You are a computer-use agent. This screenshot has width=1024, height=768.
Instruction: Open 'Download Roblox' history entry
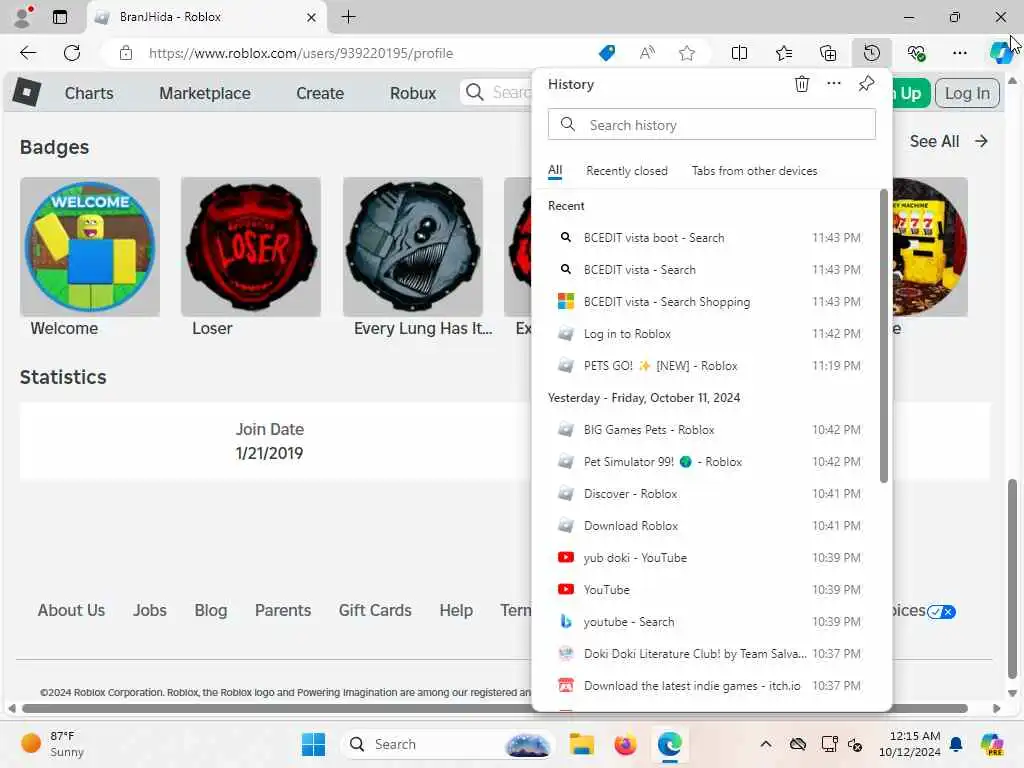point(710,526)
